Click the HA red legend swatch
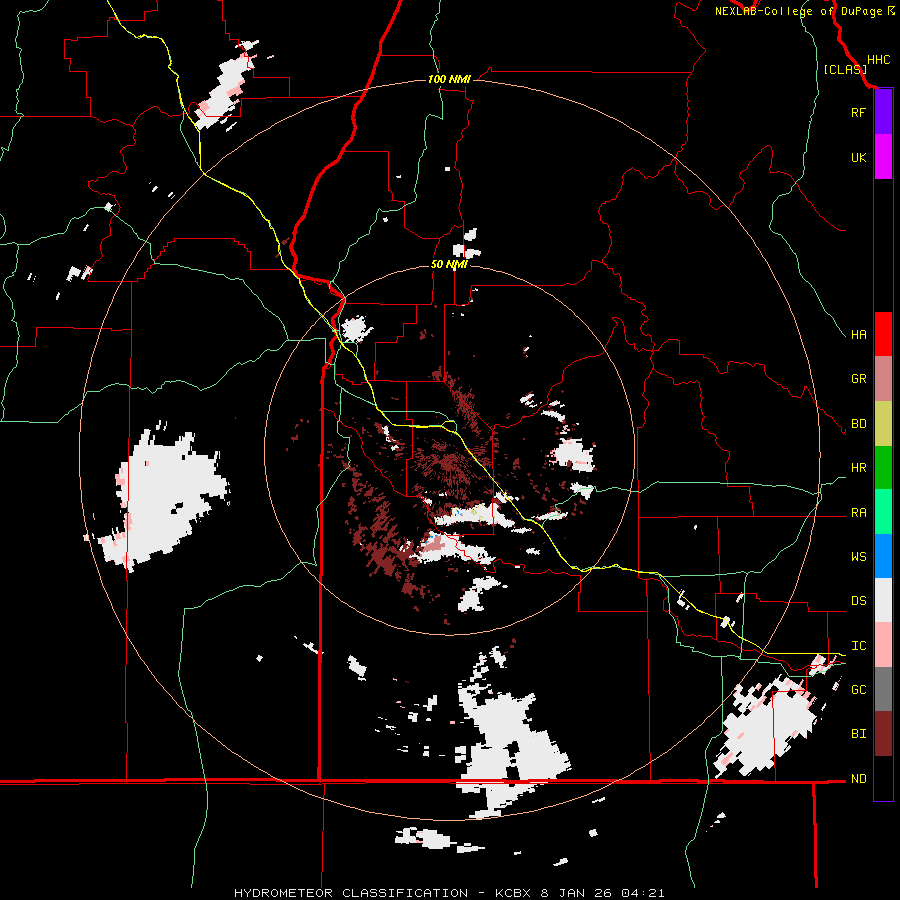Screen dimensions: 900x900 [x=883, y=334]
